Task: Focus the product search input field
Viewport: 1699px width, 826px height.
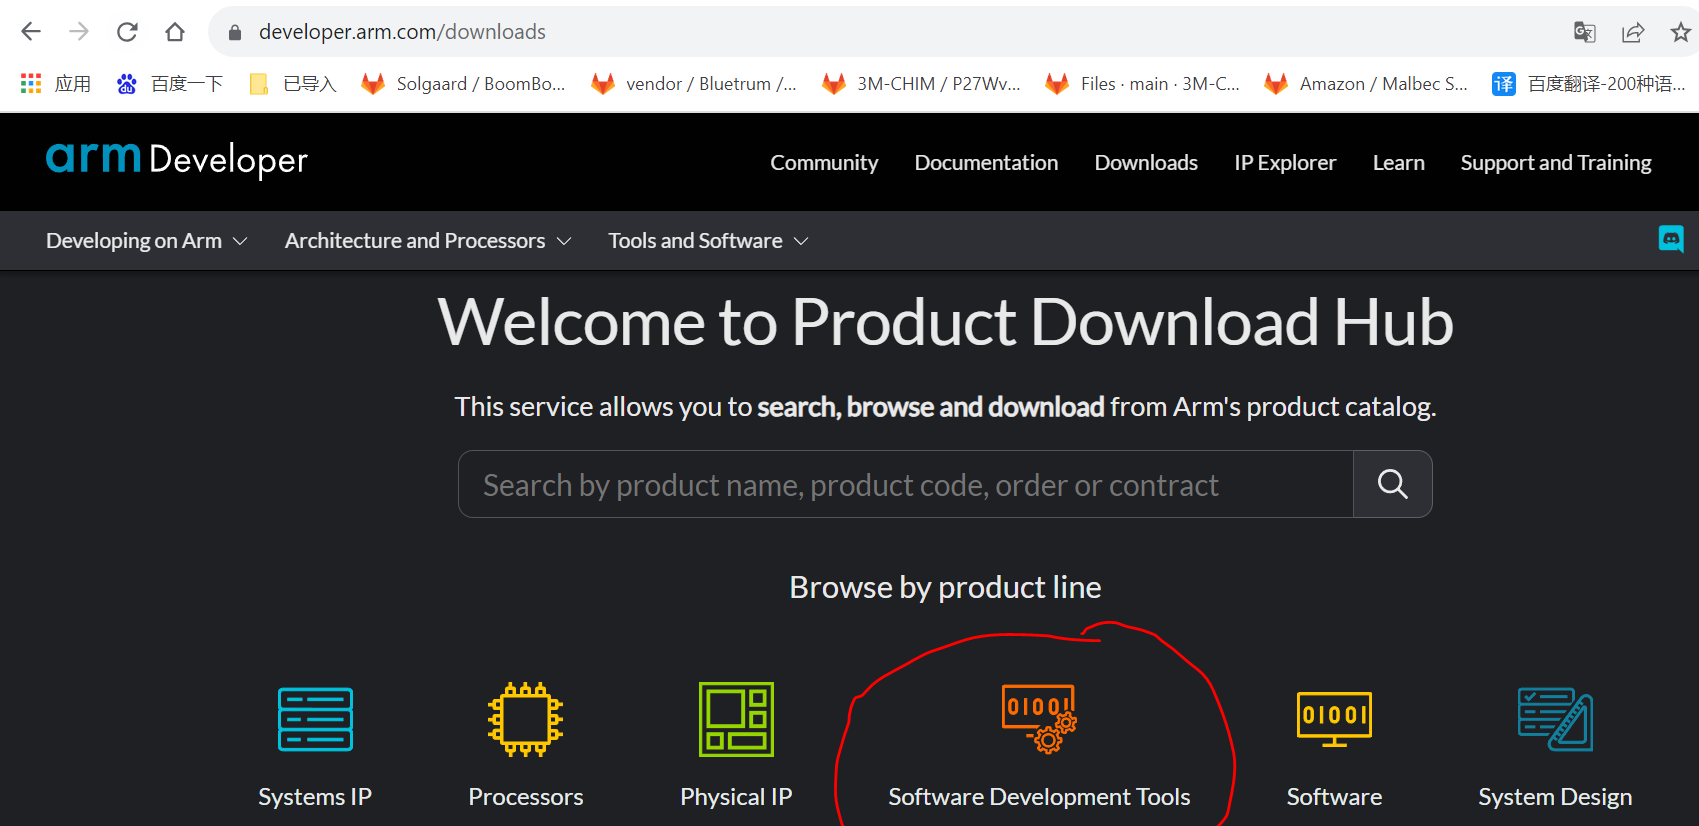Action: click(x=906, y=484)
